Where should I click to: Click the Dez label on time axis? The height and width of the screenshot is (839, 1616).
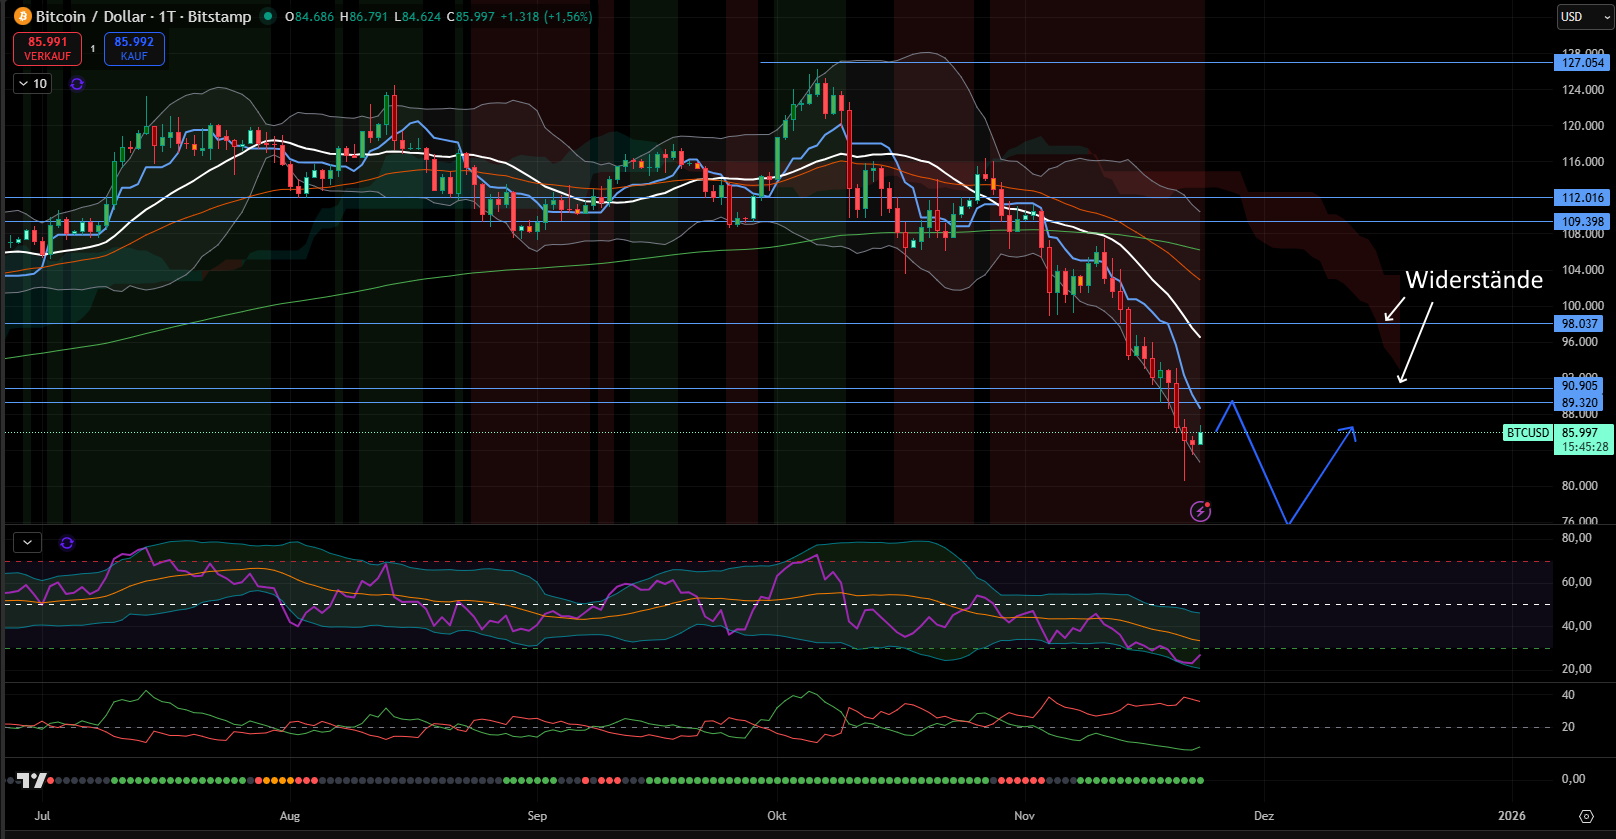click(x=1264, y=816)
